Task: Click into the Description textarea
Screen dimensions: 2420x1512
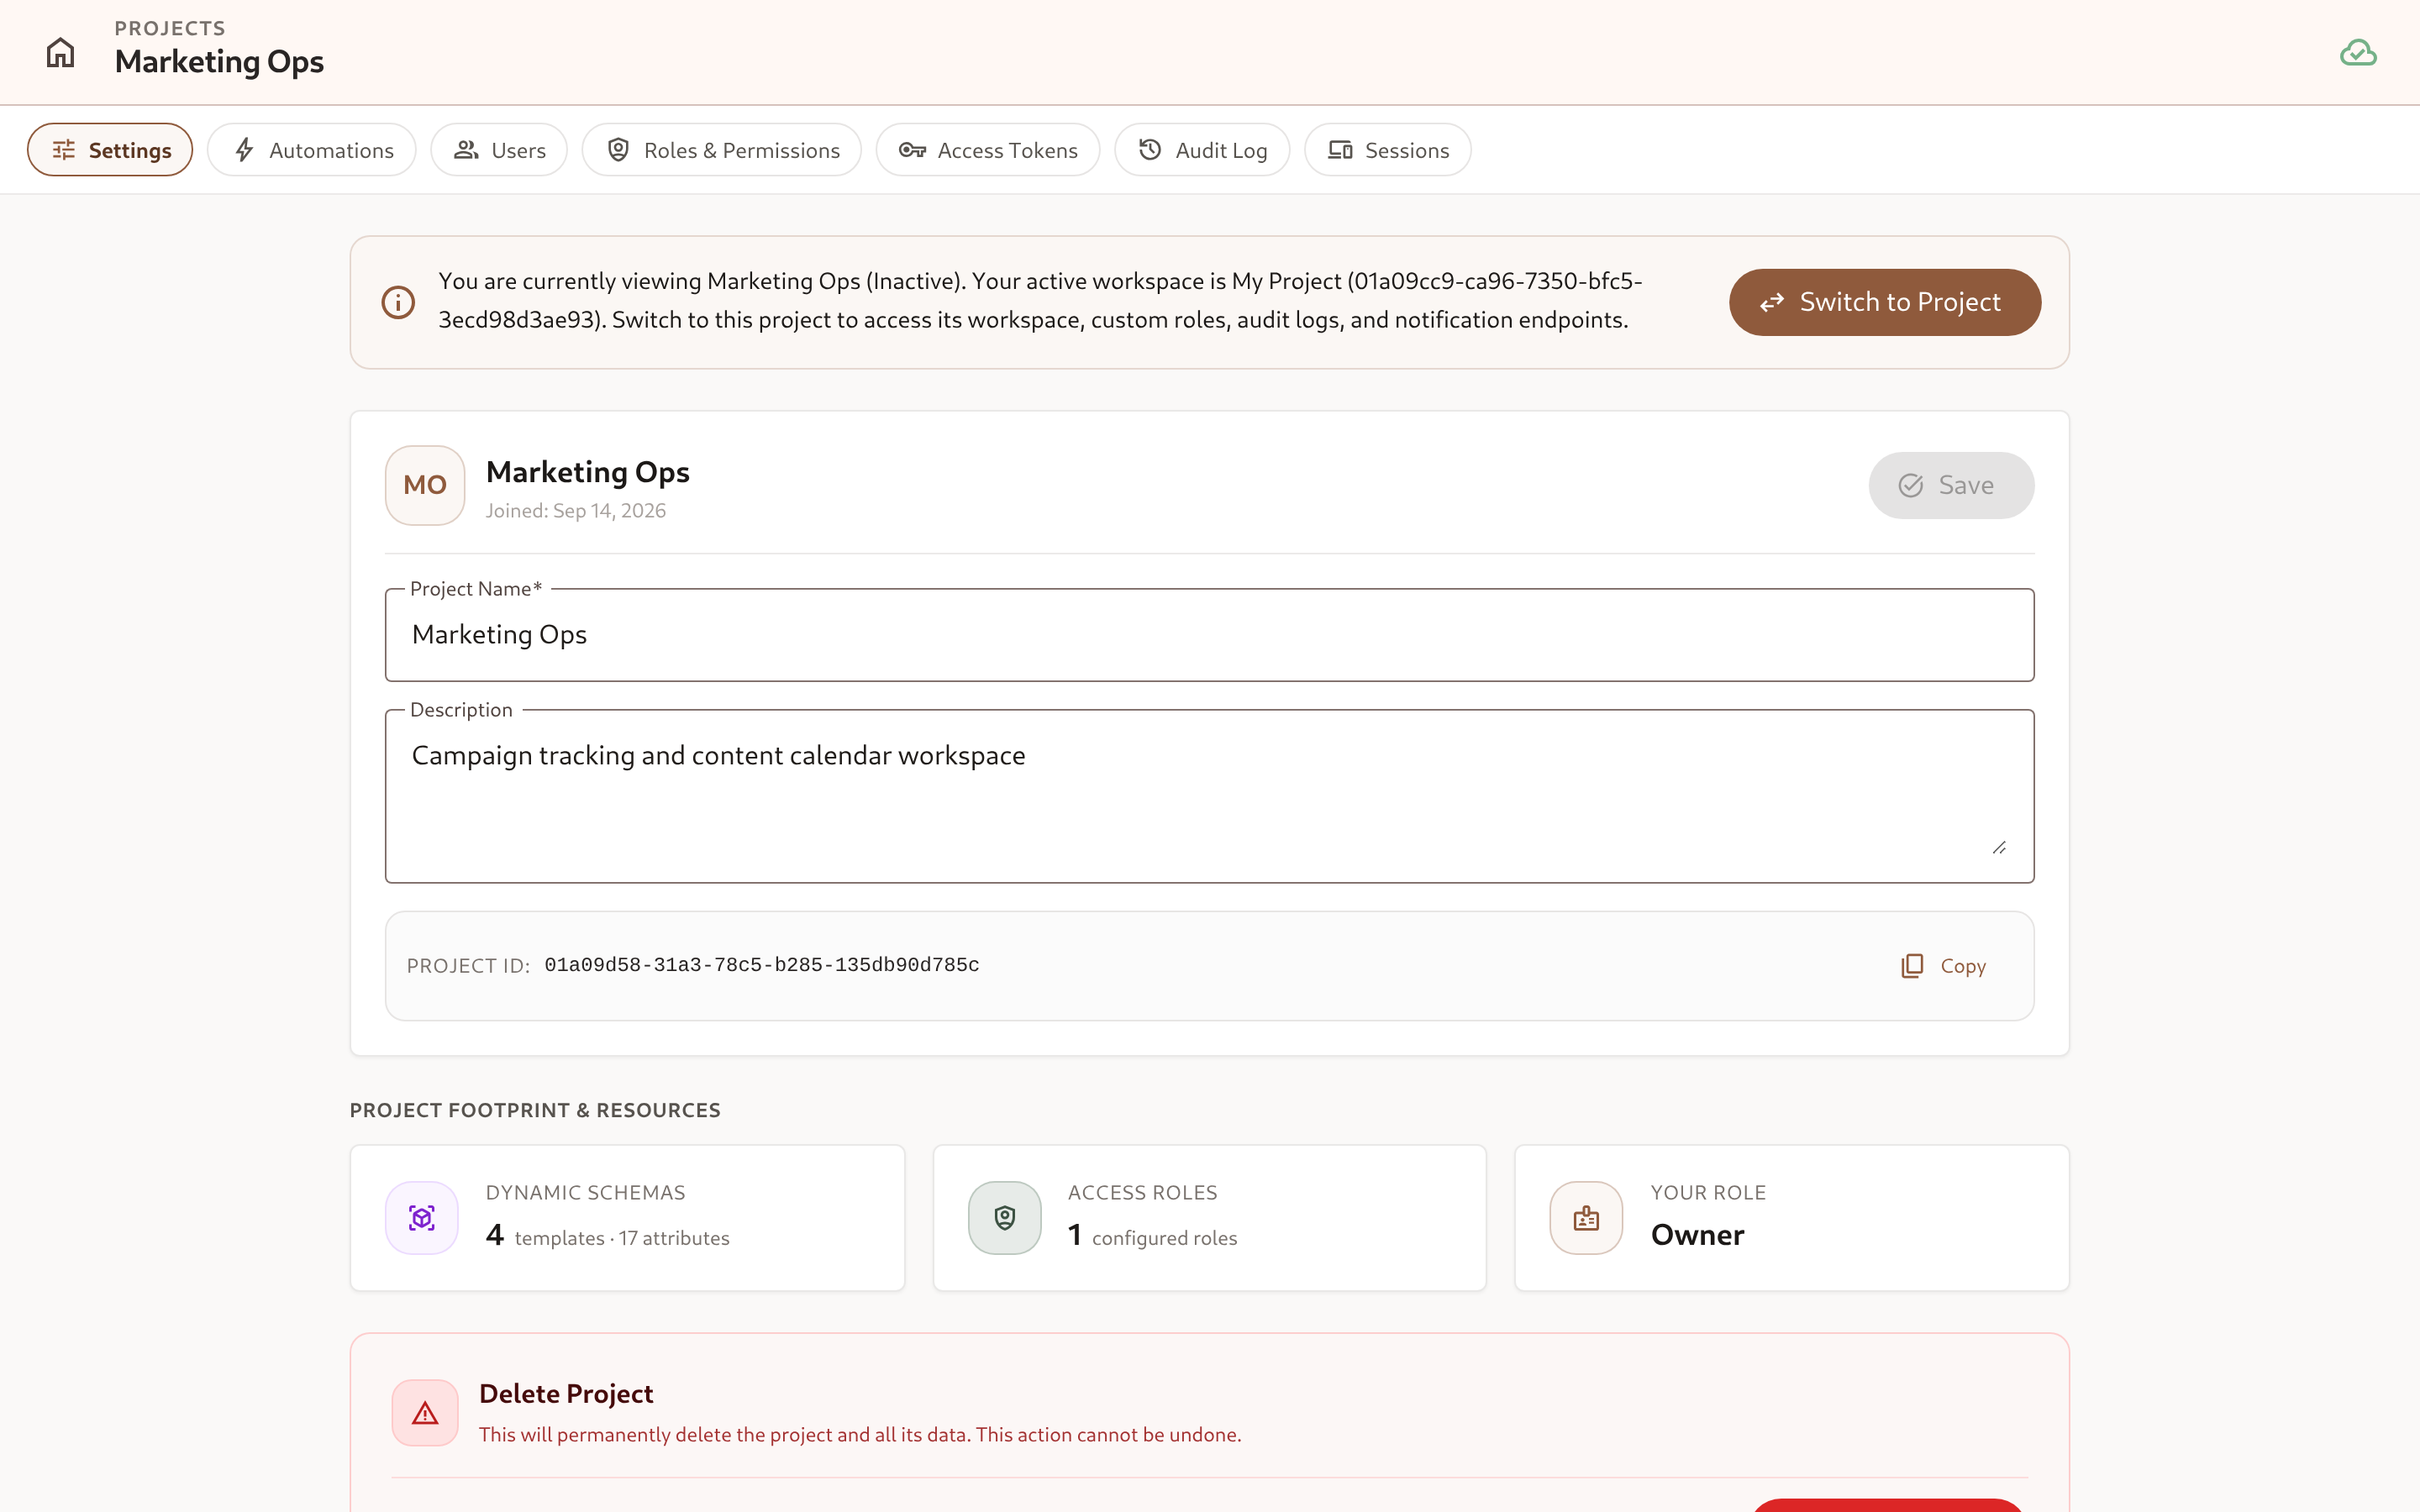Action: (1209, 796)
